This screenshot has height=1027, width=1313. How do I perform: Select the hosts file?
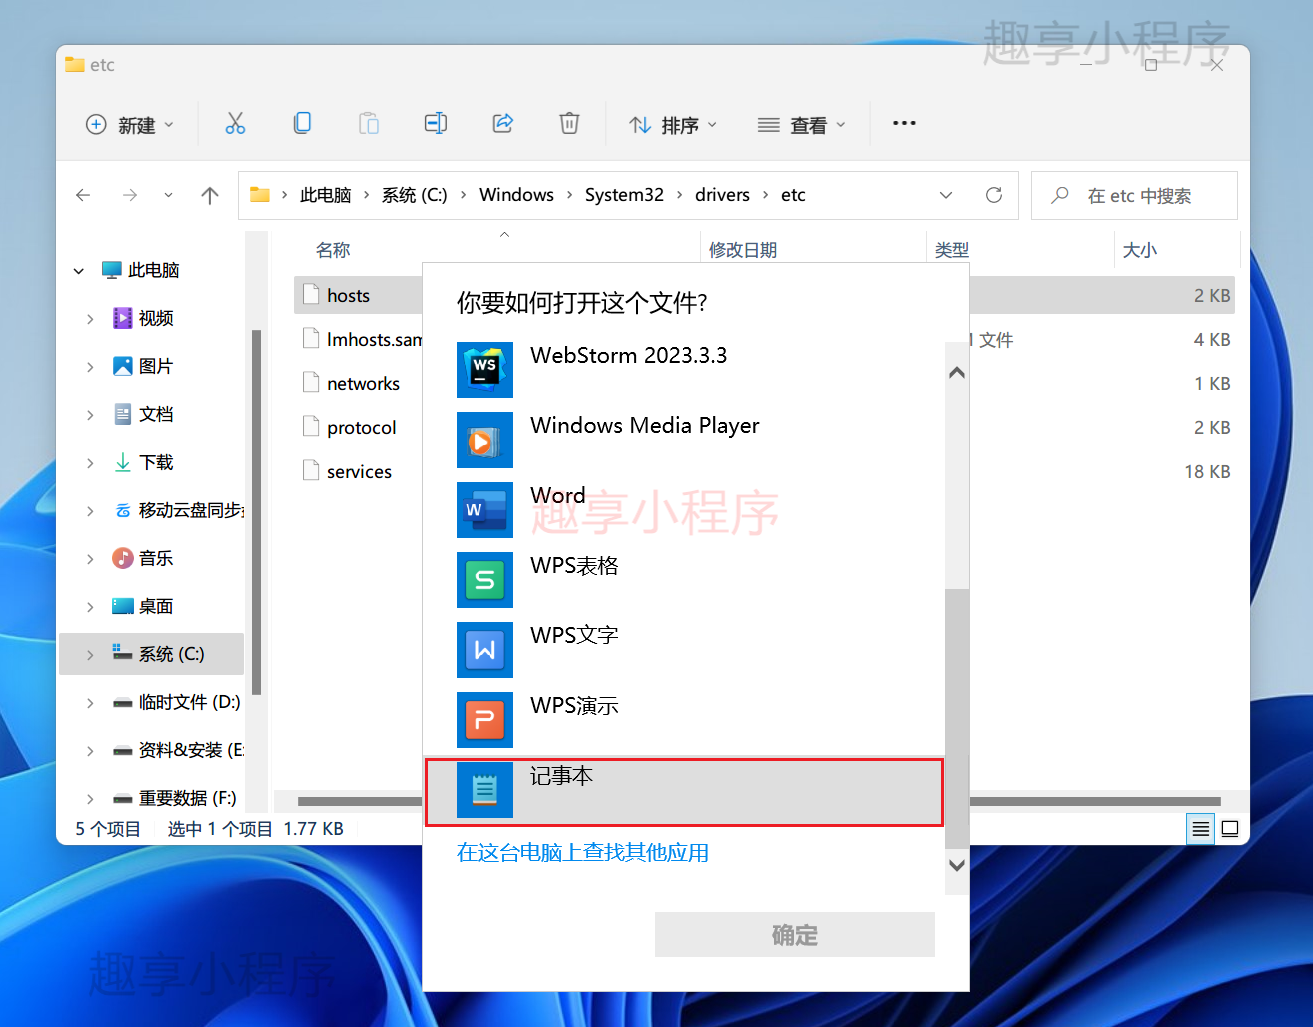348,295
